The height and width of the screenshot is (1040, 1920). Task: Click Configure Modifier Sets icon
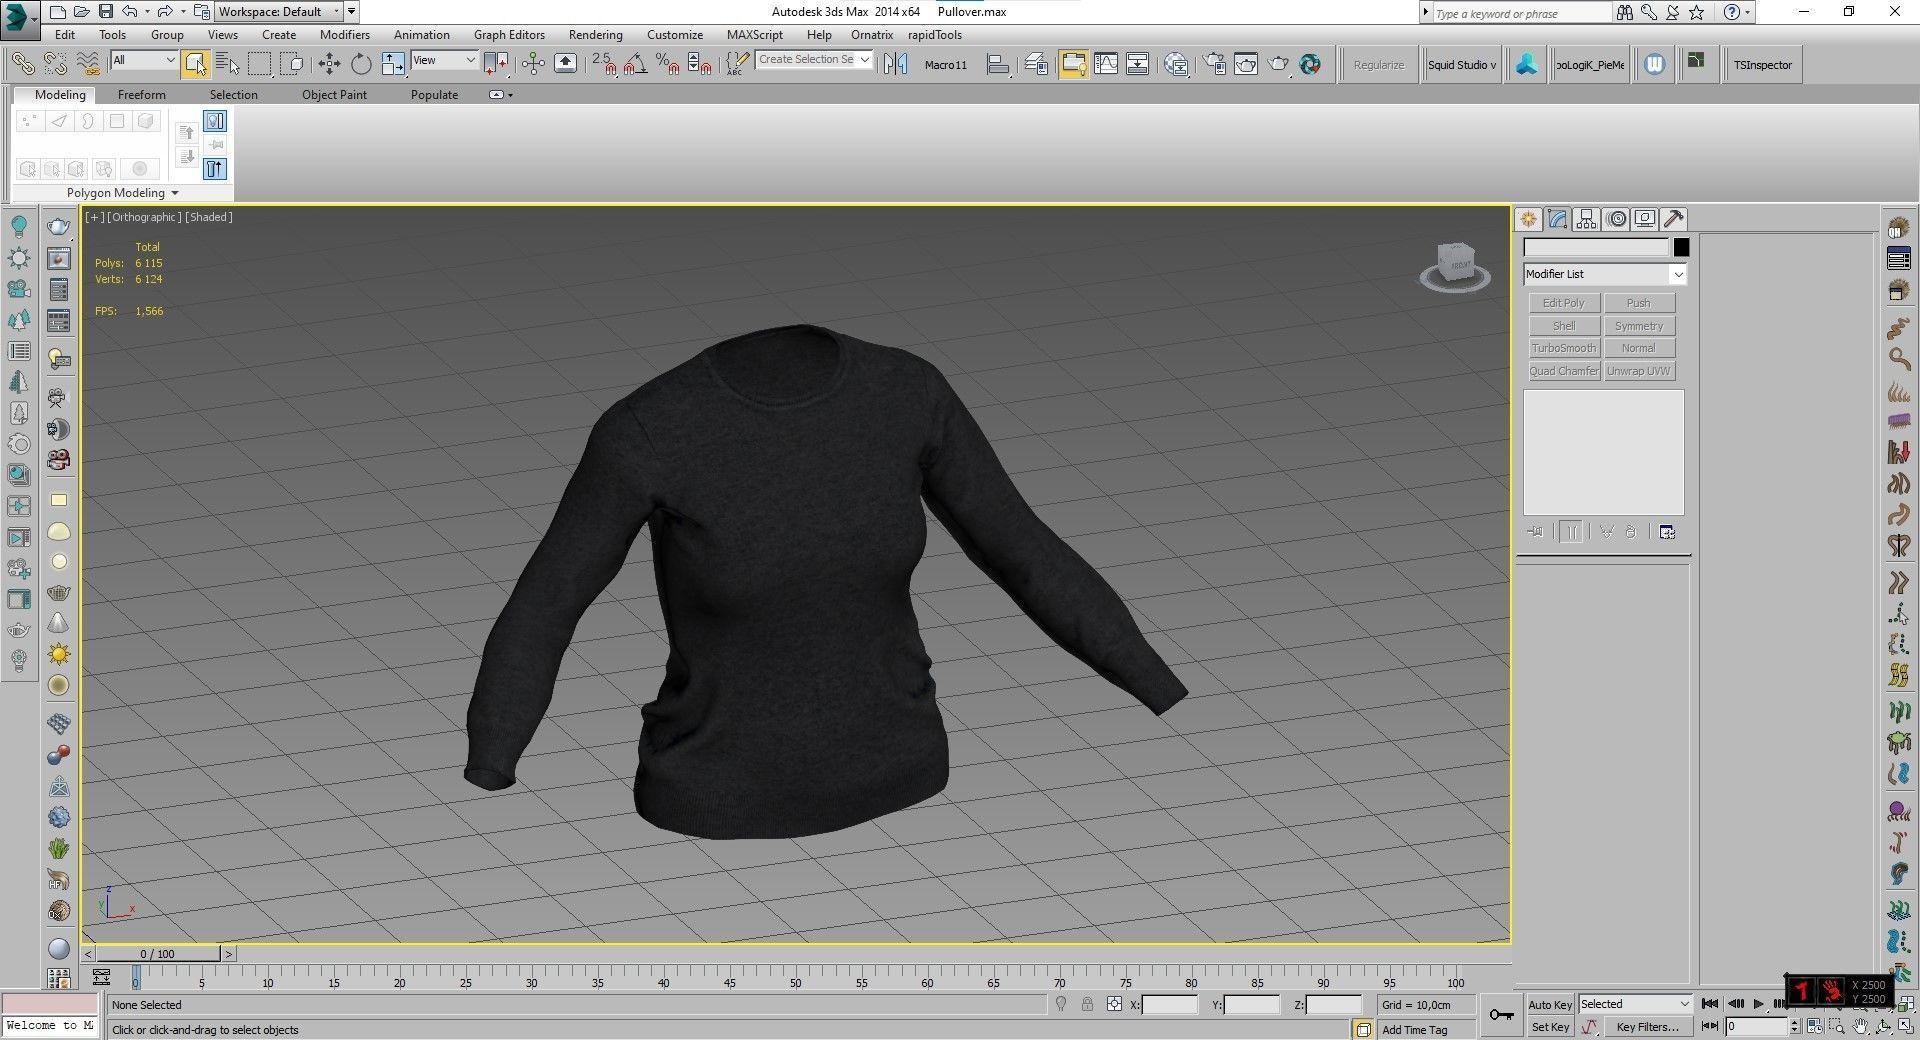(x=1667, y=532)
